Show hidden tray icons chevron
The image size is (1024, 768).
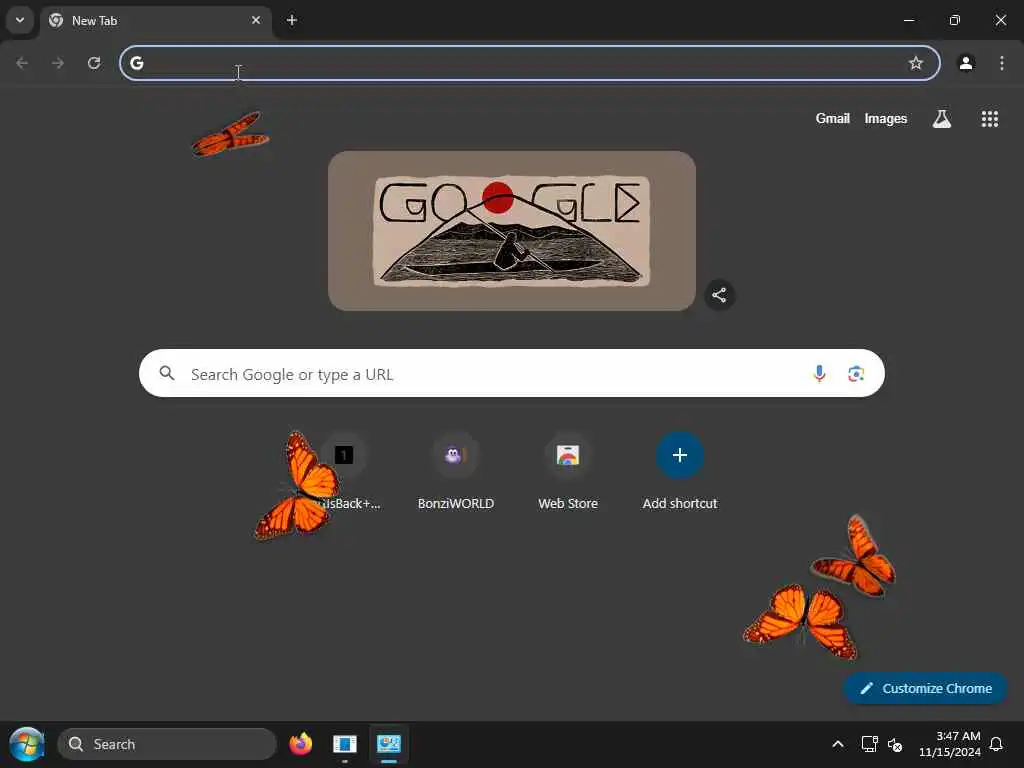point(837,744)
